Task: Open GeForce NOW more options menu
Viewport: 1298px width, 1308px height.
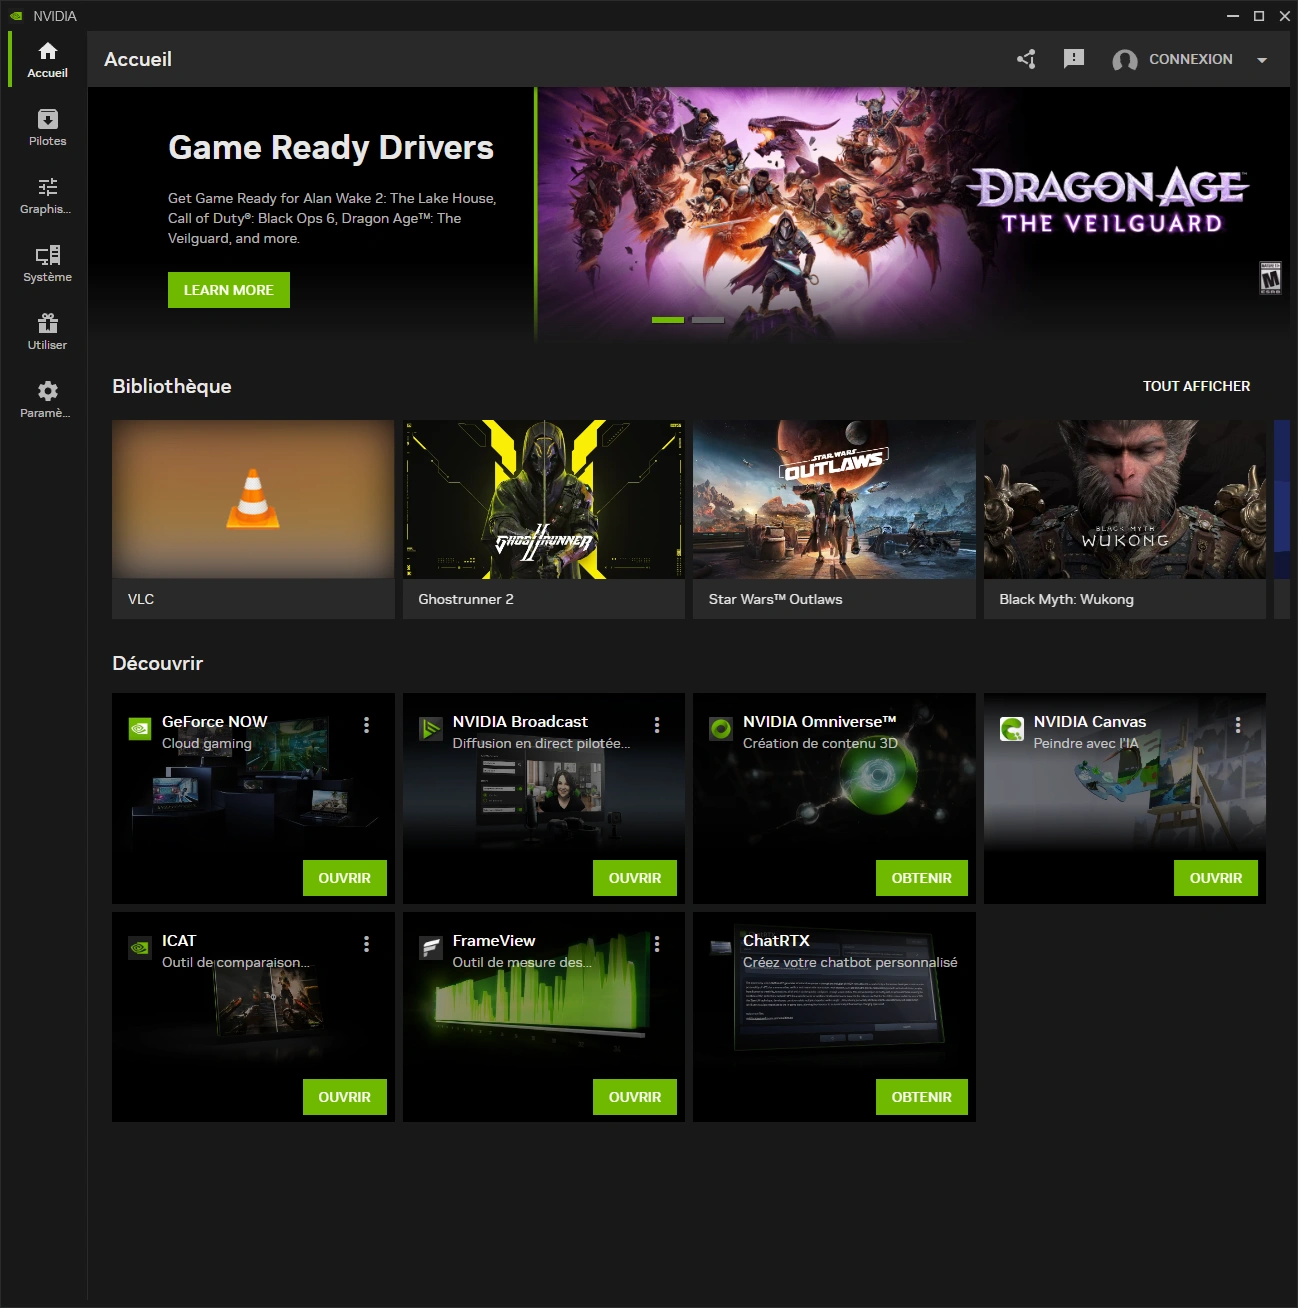Action: (x=367, y=725)
